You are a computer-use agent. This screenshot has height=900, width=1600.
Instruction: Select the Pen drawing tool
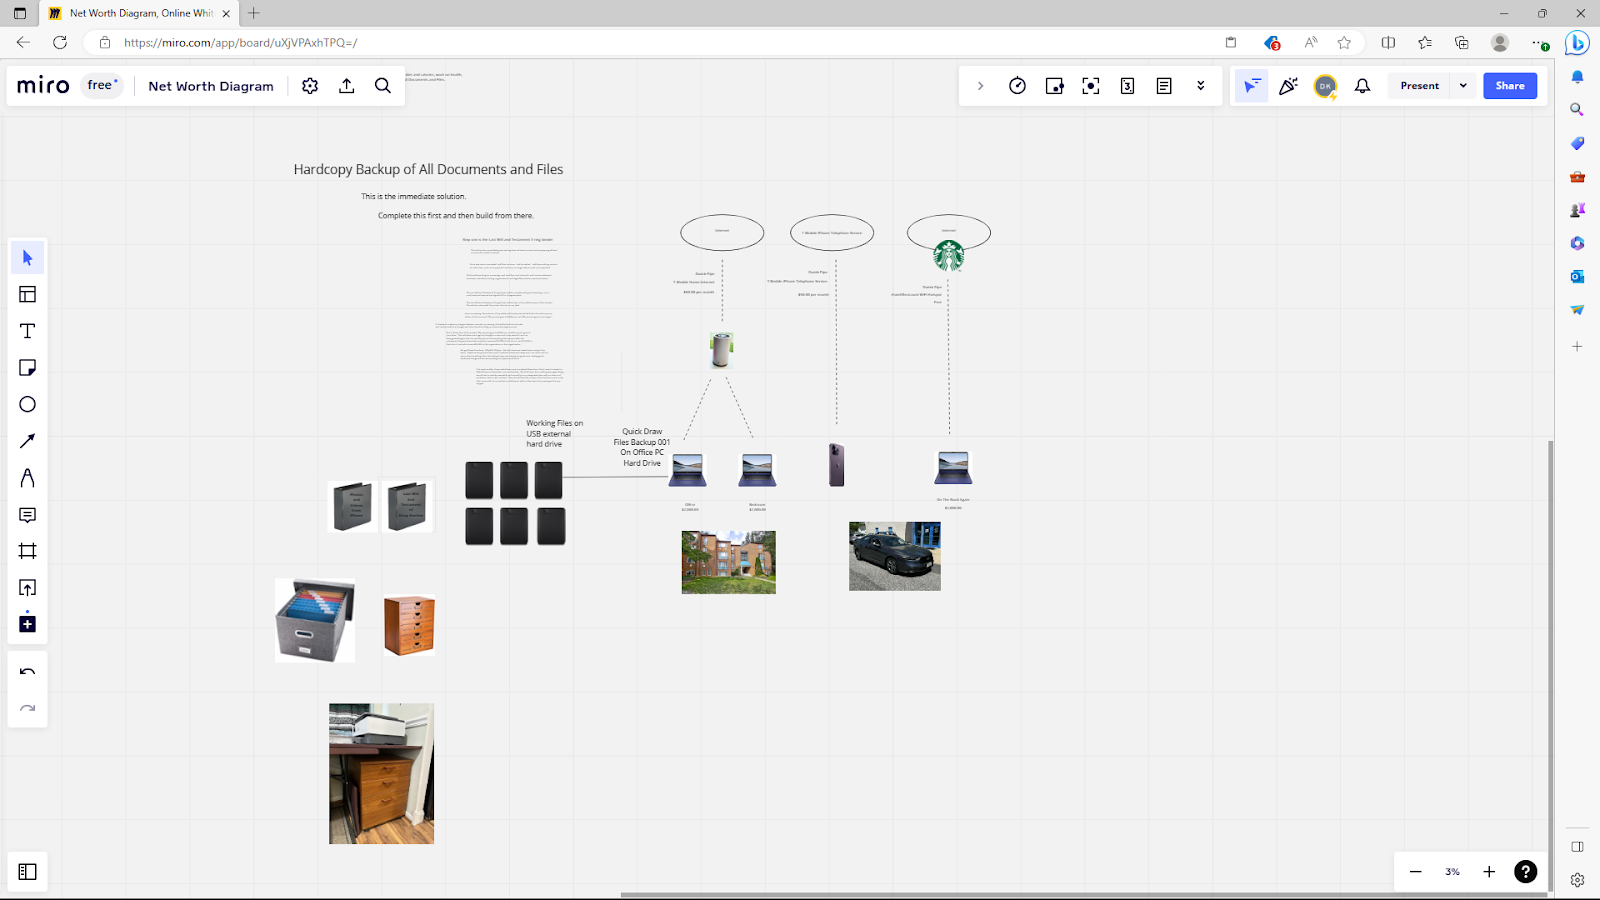pyautogui.click(x=27, y=478)
